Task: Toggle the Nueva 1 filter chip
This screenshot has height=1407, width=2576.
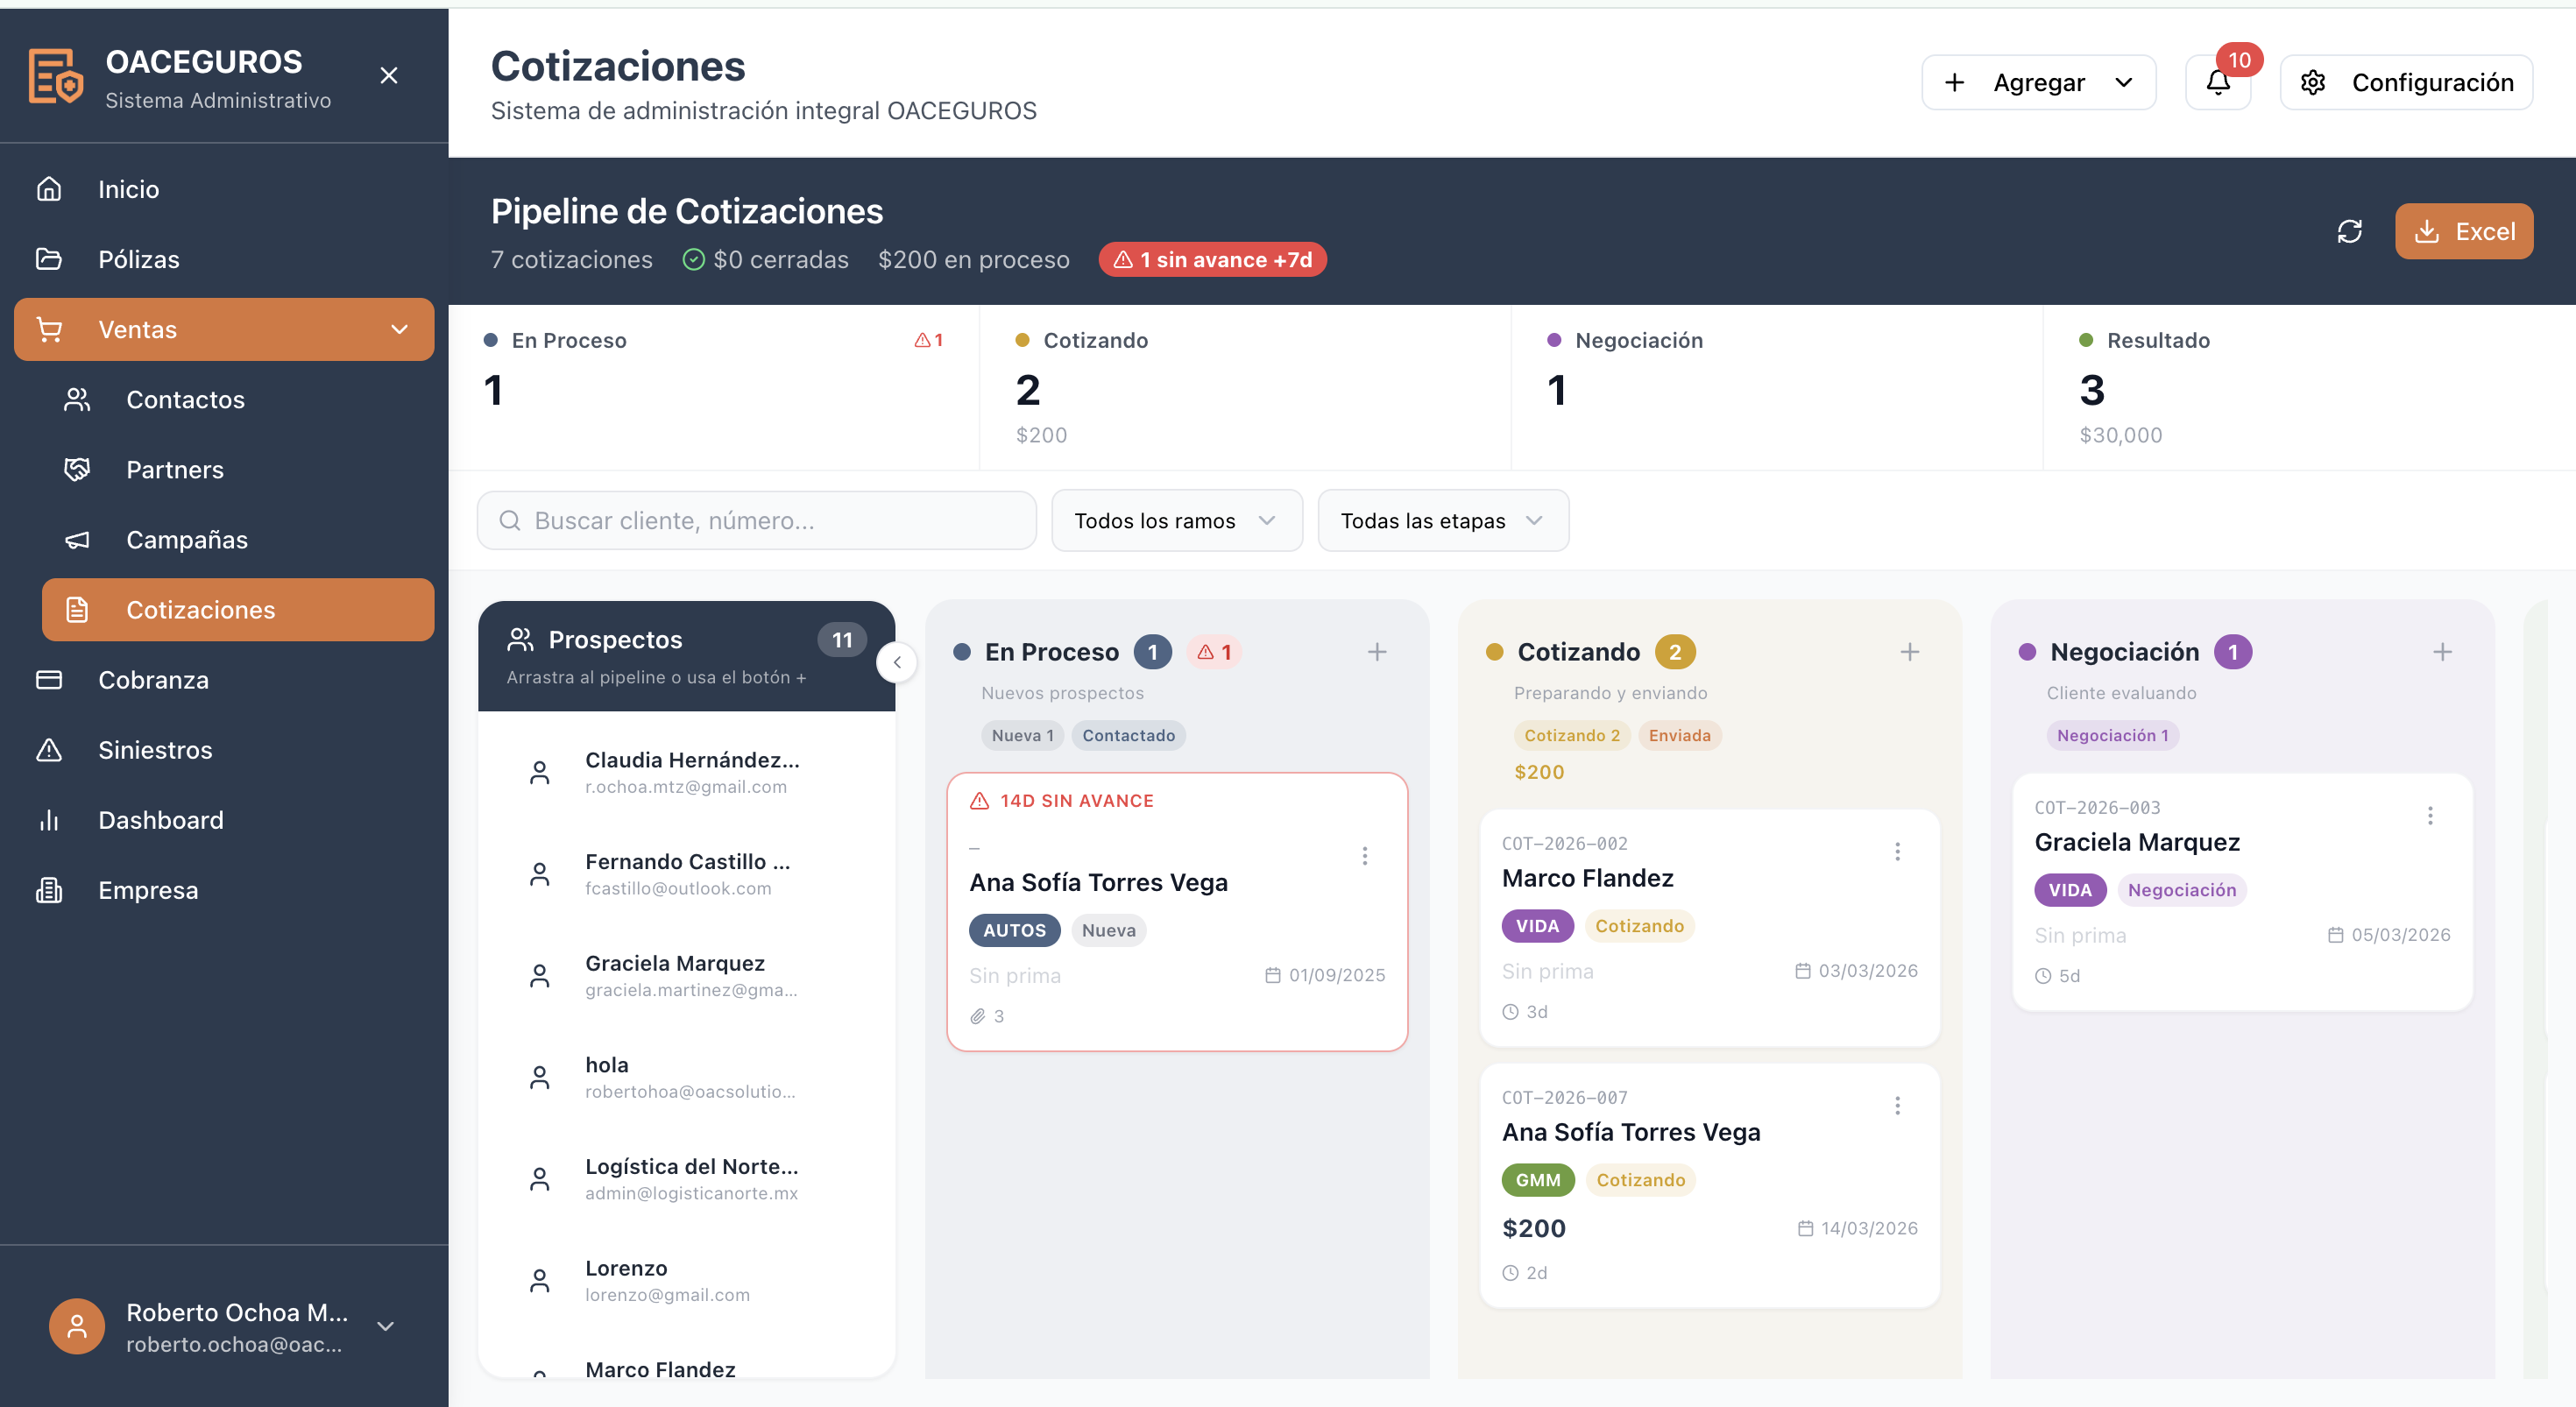Action: coord(1022,735)
